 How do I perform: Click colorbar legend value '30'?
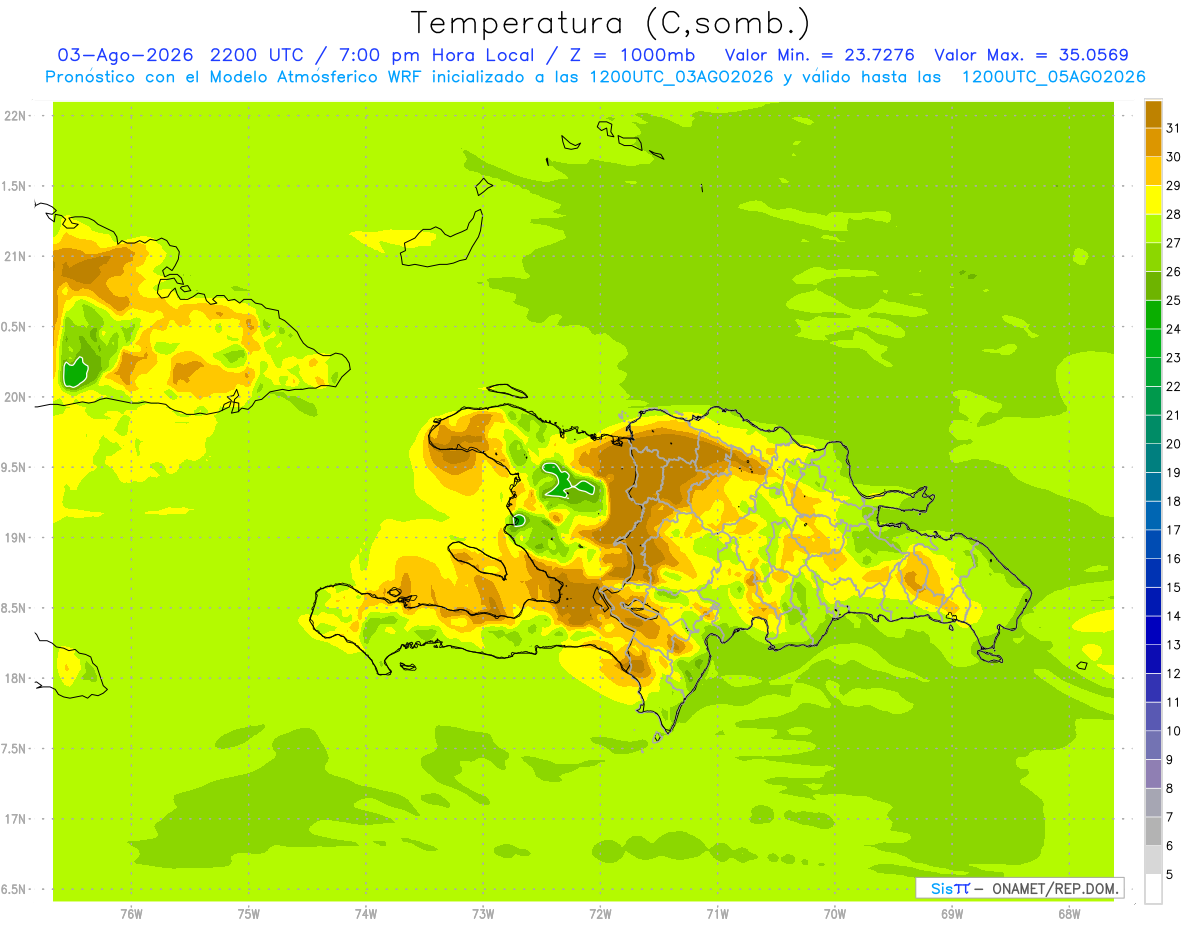[x=1173, y=157]
